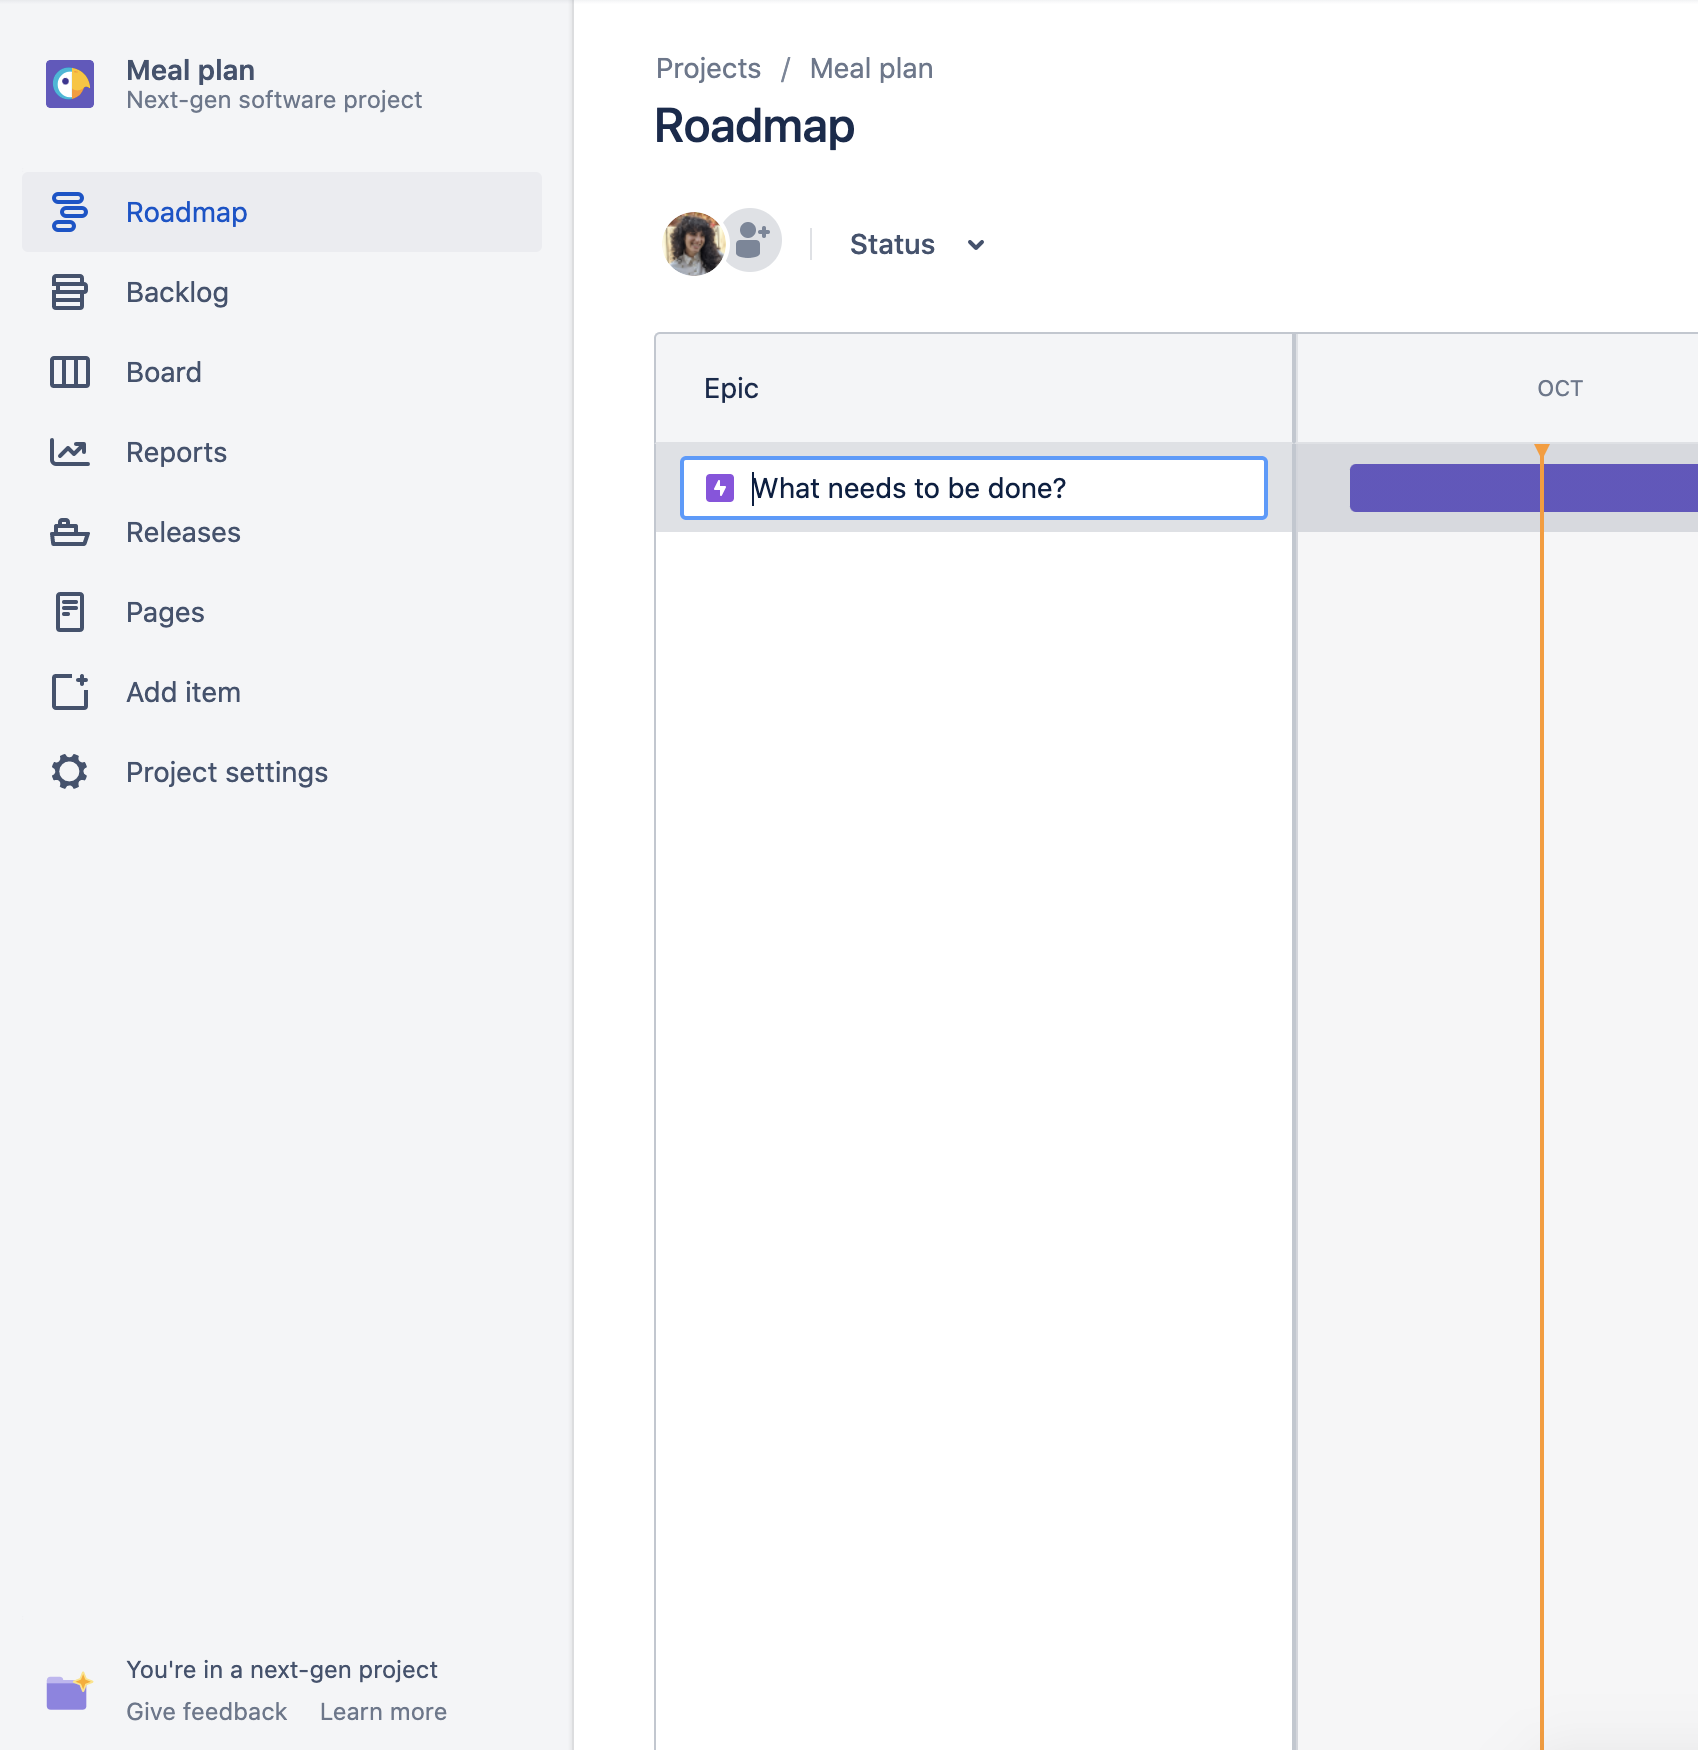This screenshot has height=1750, width=1698.
Task: Open Project settings
Action: [x=226, y=772]
